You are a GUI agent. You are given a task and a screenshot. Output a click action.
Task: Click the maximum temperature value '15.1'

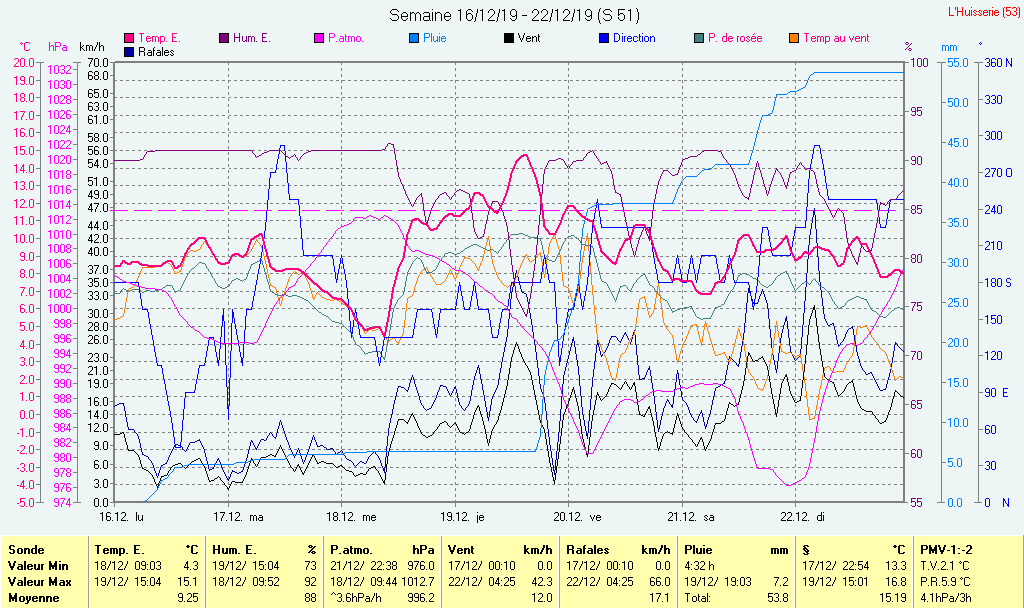[x=187, y=582]
